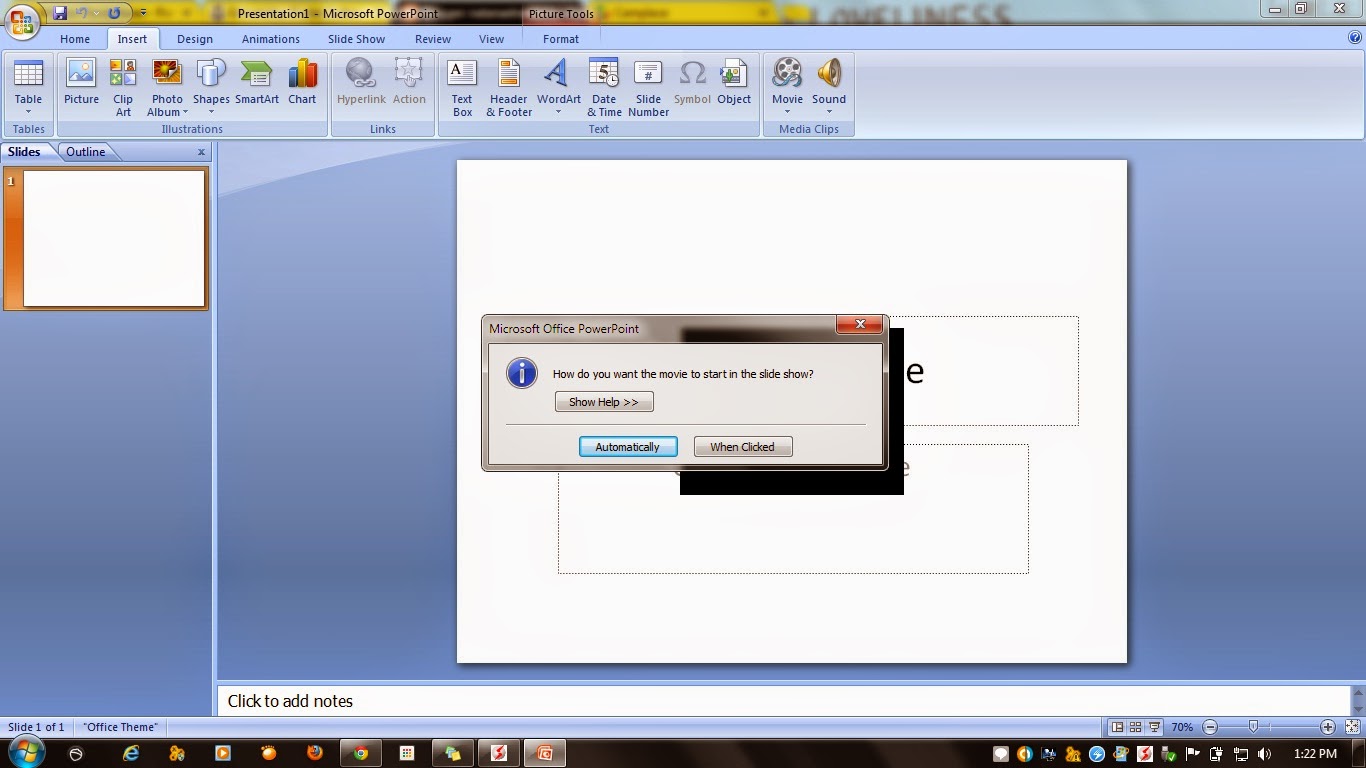Click the Movie icon
The image size is (1366, 768).
787,73
